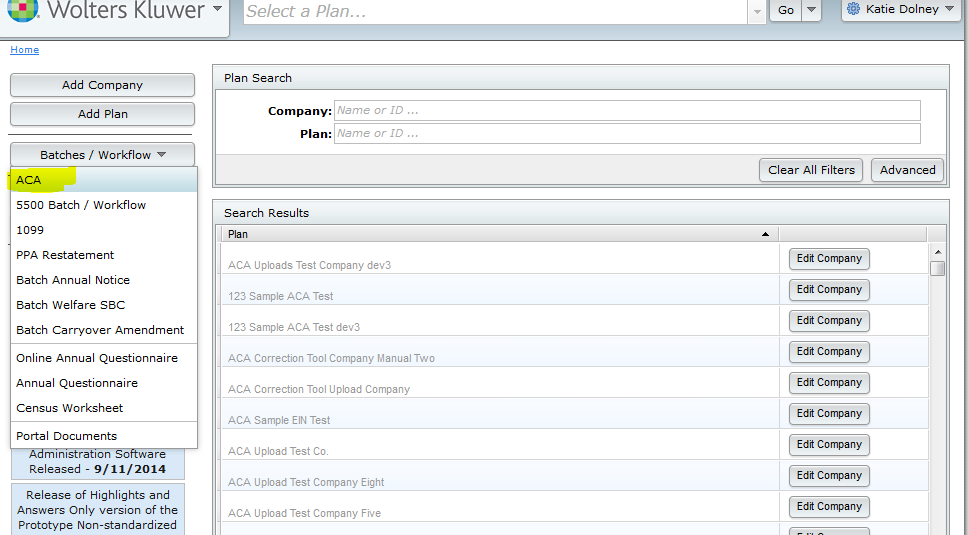Open the Advanced search options

(x=907, y=170)
